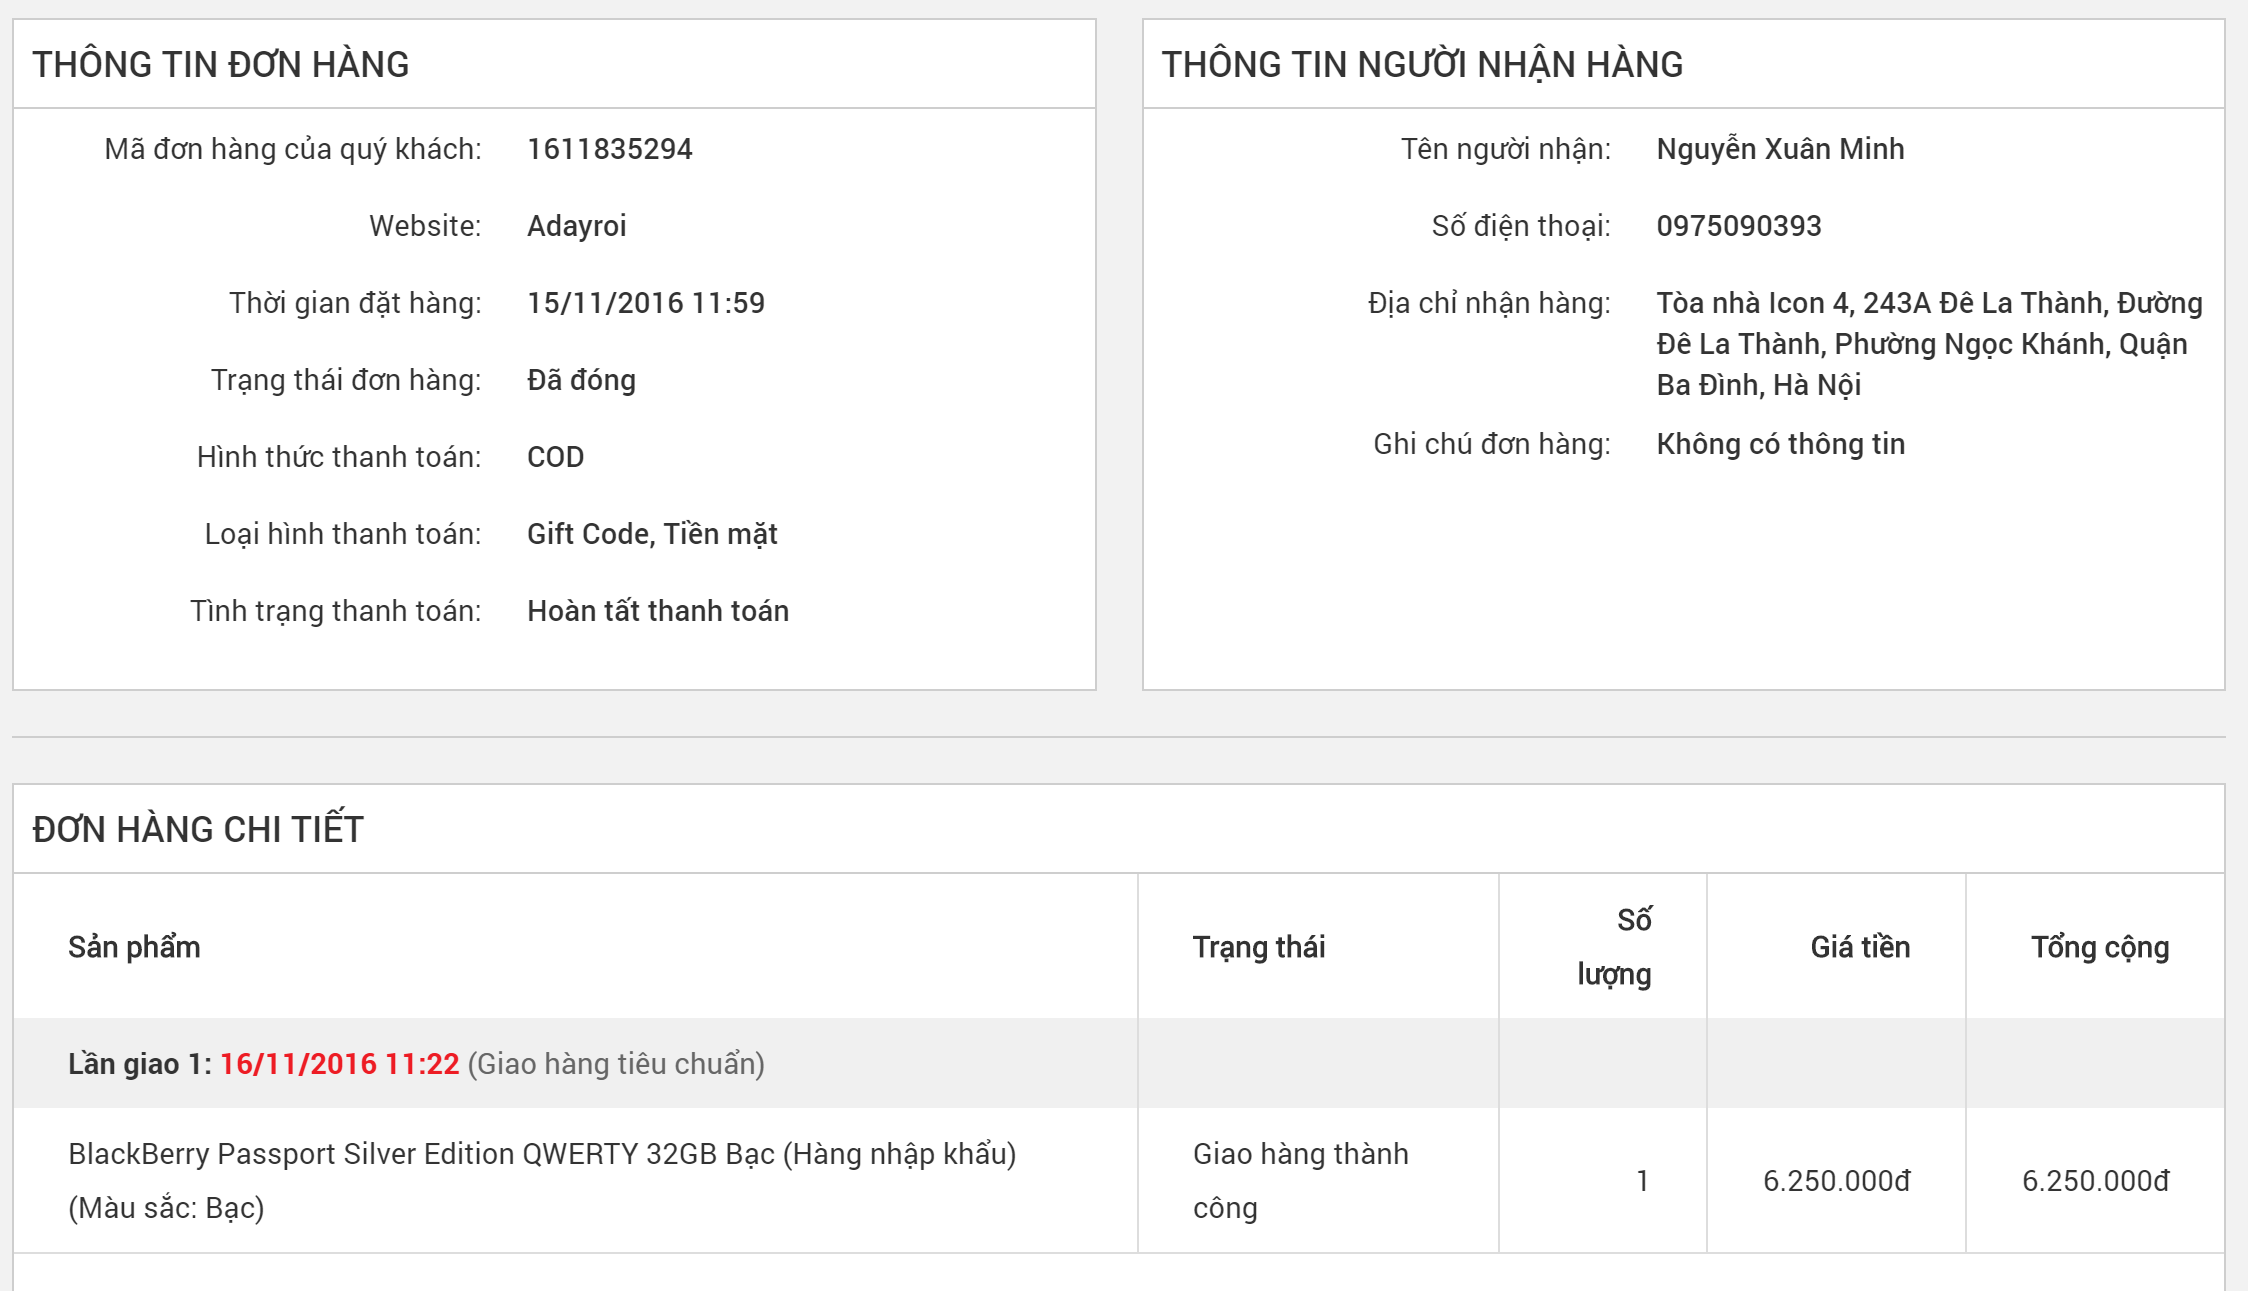The width and height of the screenshot is (2248, 1291).
Task: Click BlackBerry Passport Silver Edition product name
Action: click(542, 1181)
